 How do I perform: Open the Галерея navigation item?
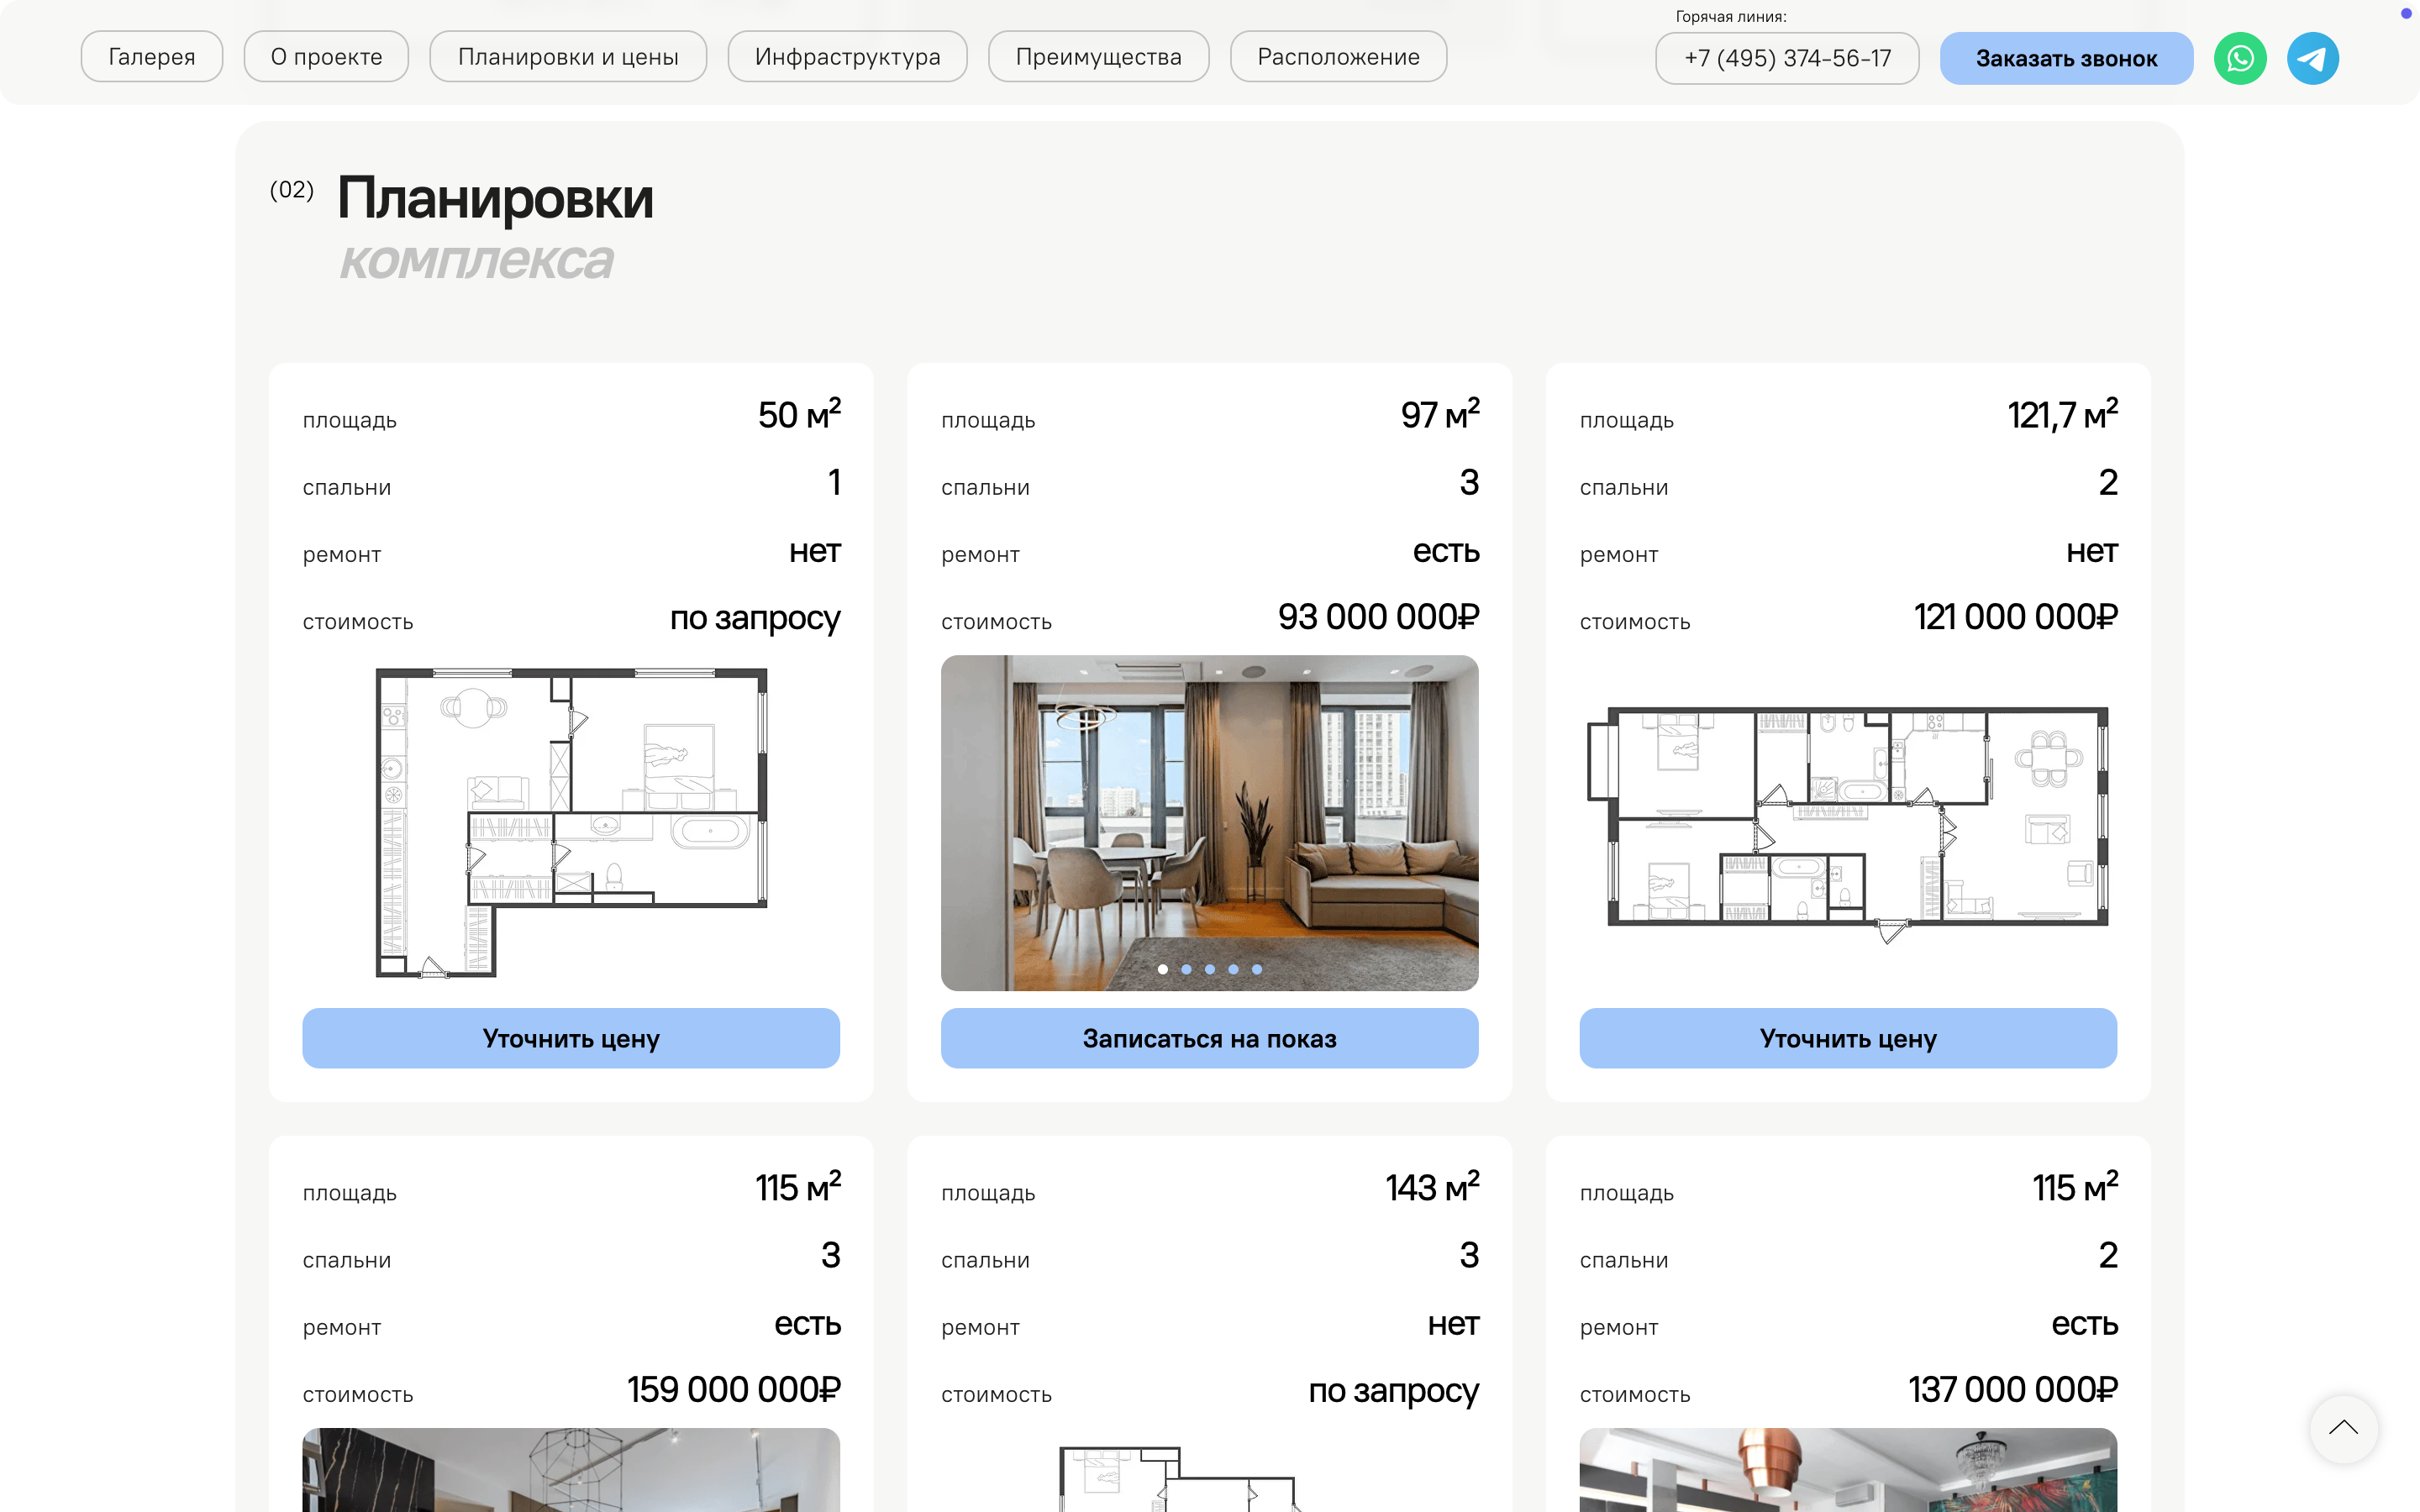click(x=152, y=57)
